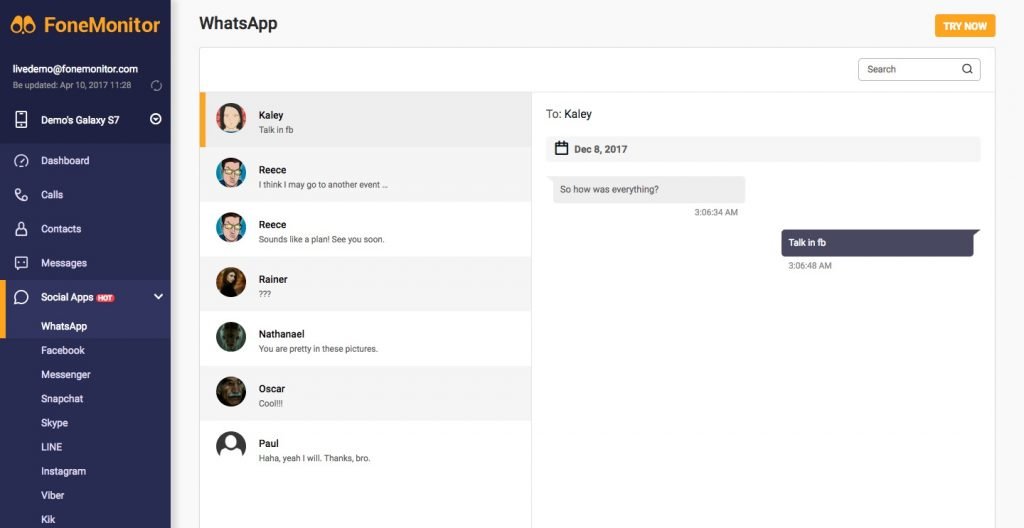Click the HOT badge next to Social Apps
The height and width of the screenshot is (528, 1024).
[105, 298]
